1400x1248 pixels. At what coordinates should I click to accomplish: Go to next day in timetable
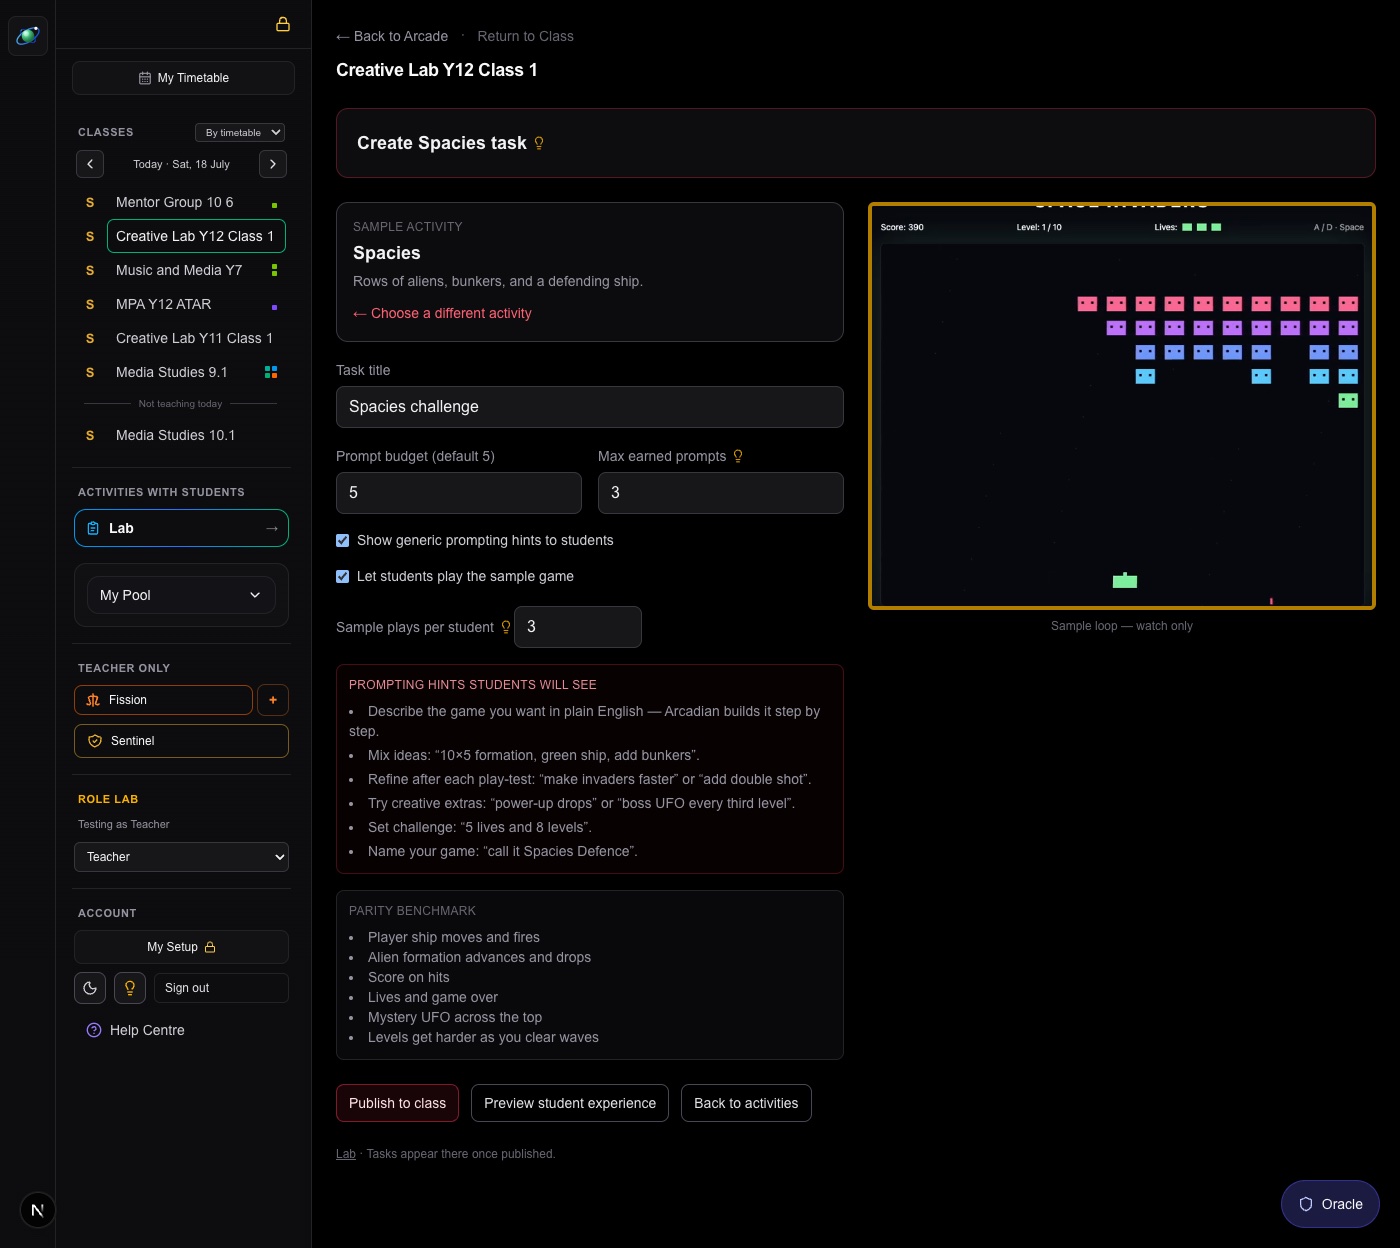273,164
